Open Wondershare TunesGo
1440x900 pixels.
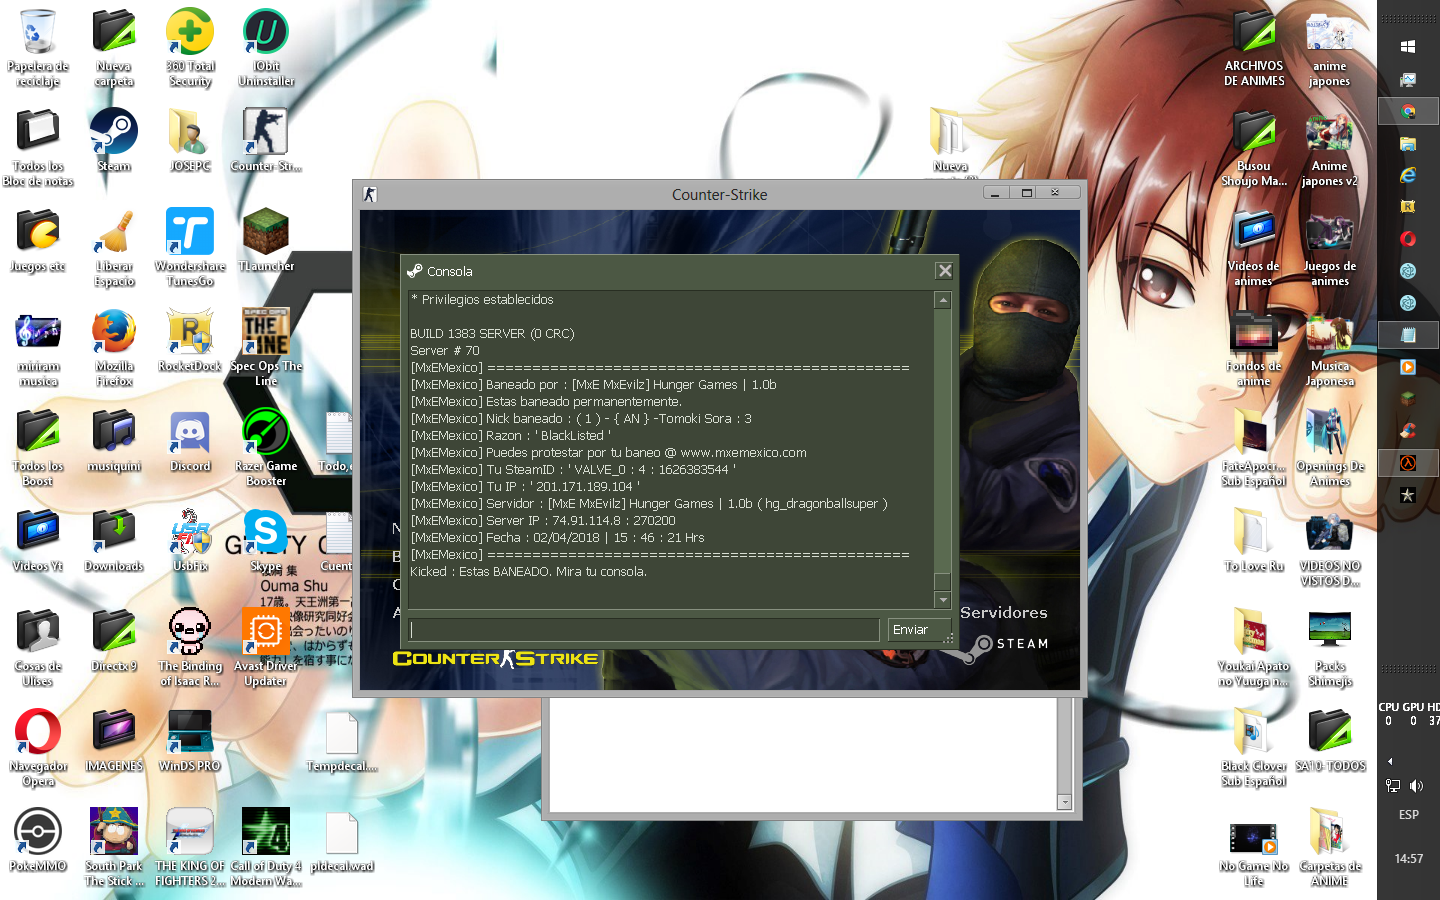[x=190, y=247]
